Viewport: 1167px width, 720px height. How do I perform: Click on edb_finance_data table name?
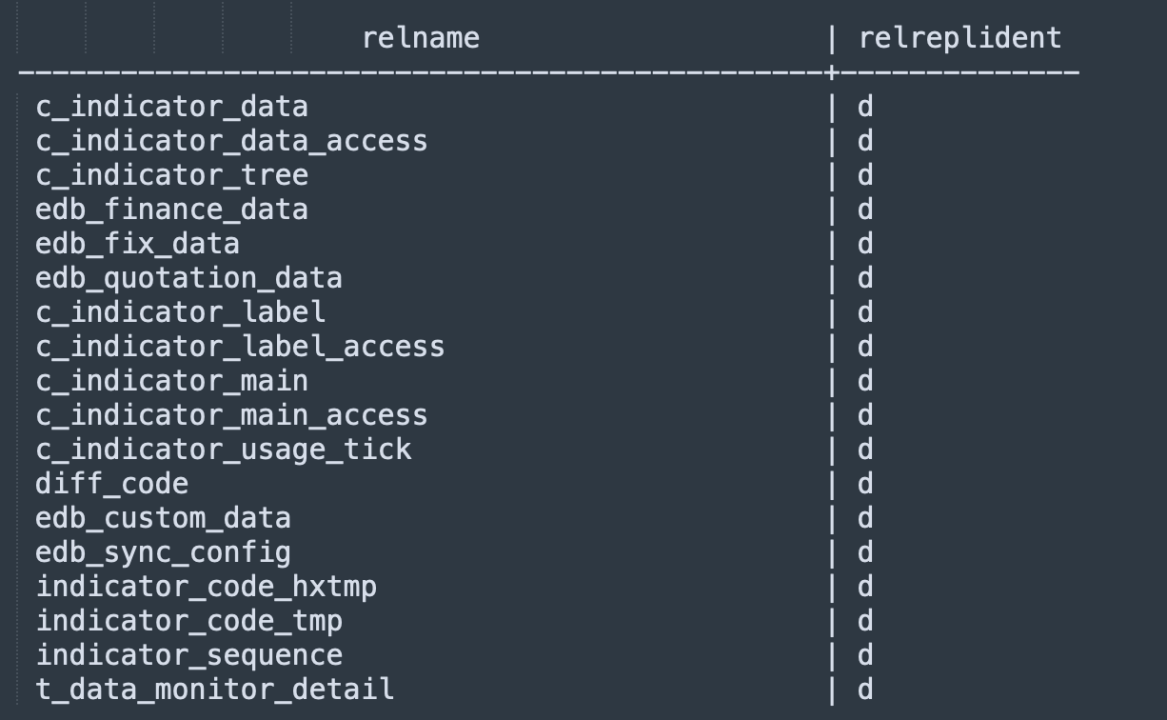point(172,210)
